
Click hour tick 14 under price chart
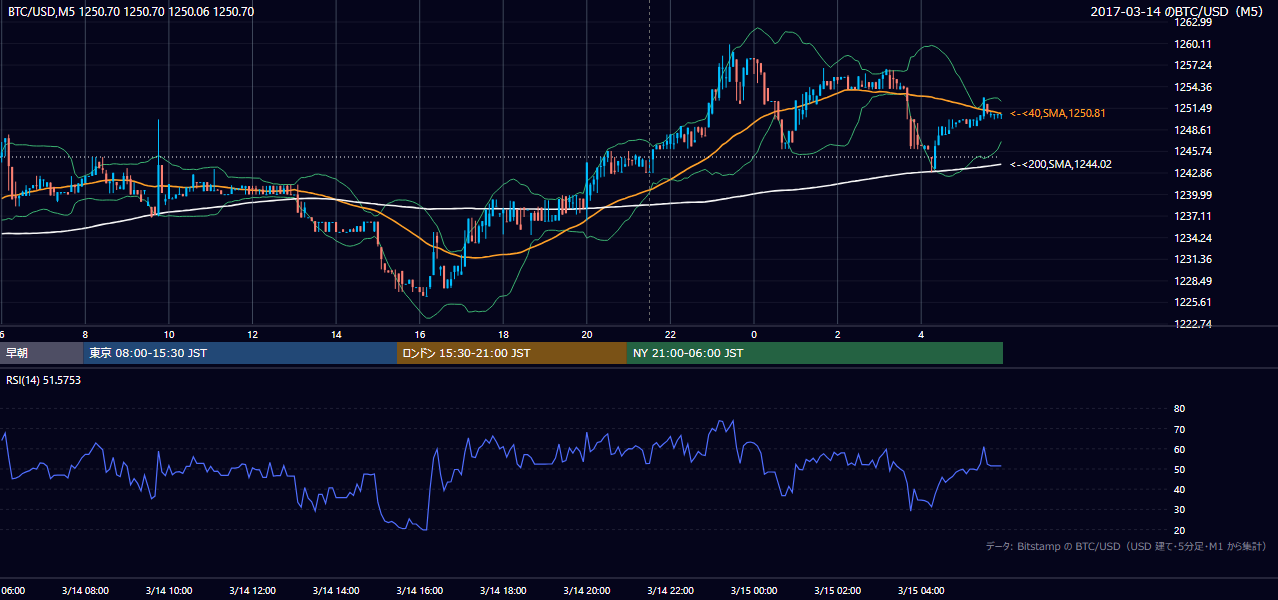coord(336,335)
